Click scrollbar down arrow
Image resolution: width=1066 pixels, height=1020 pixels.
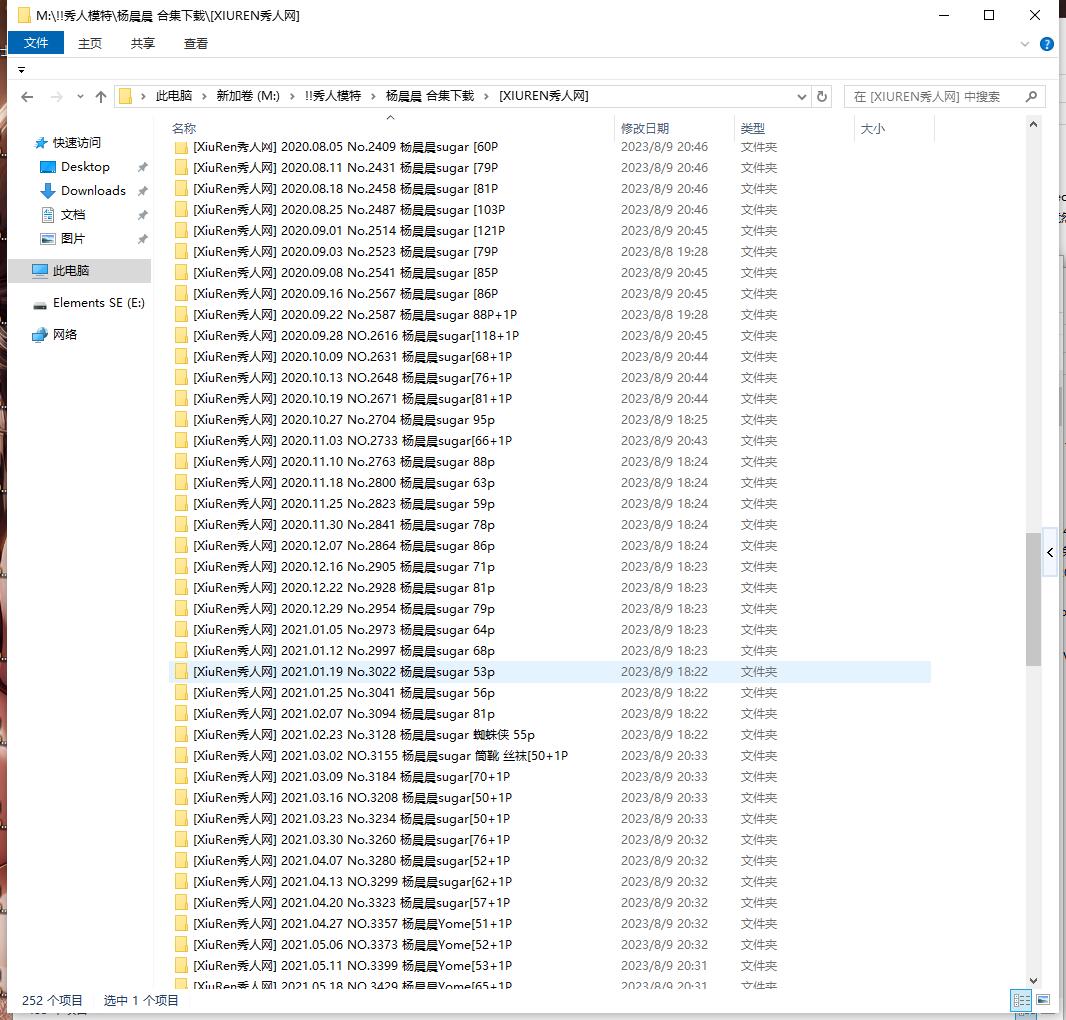coord(1033,981)
